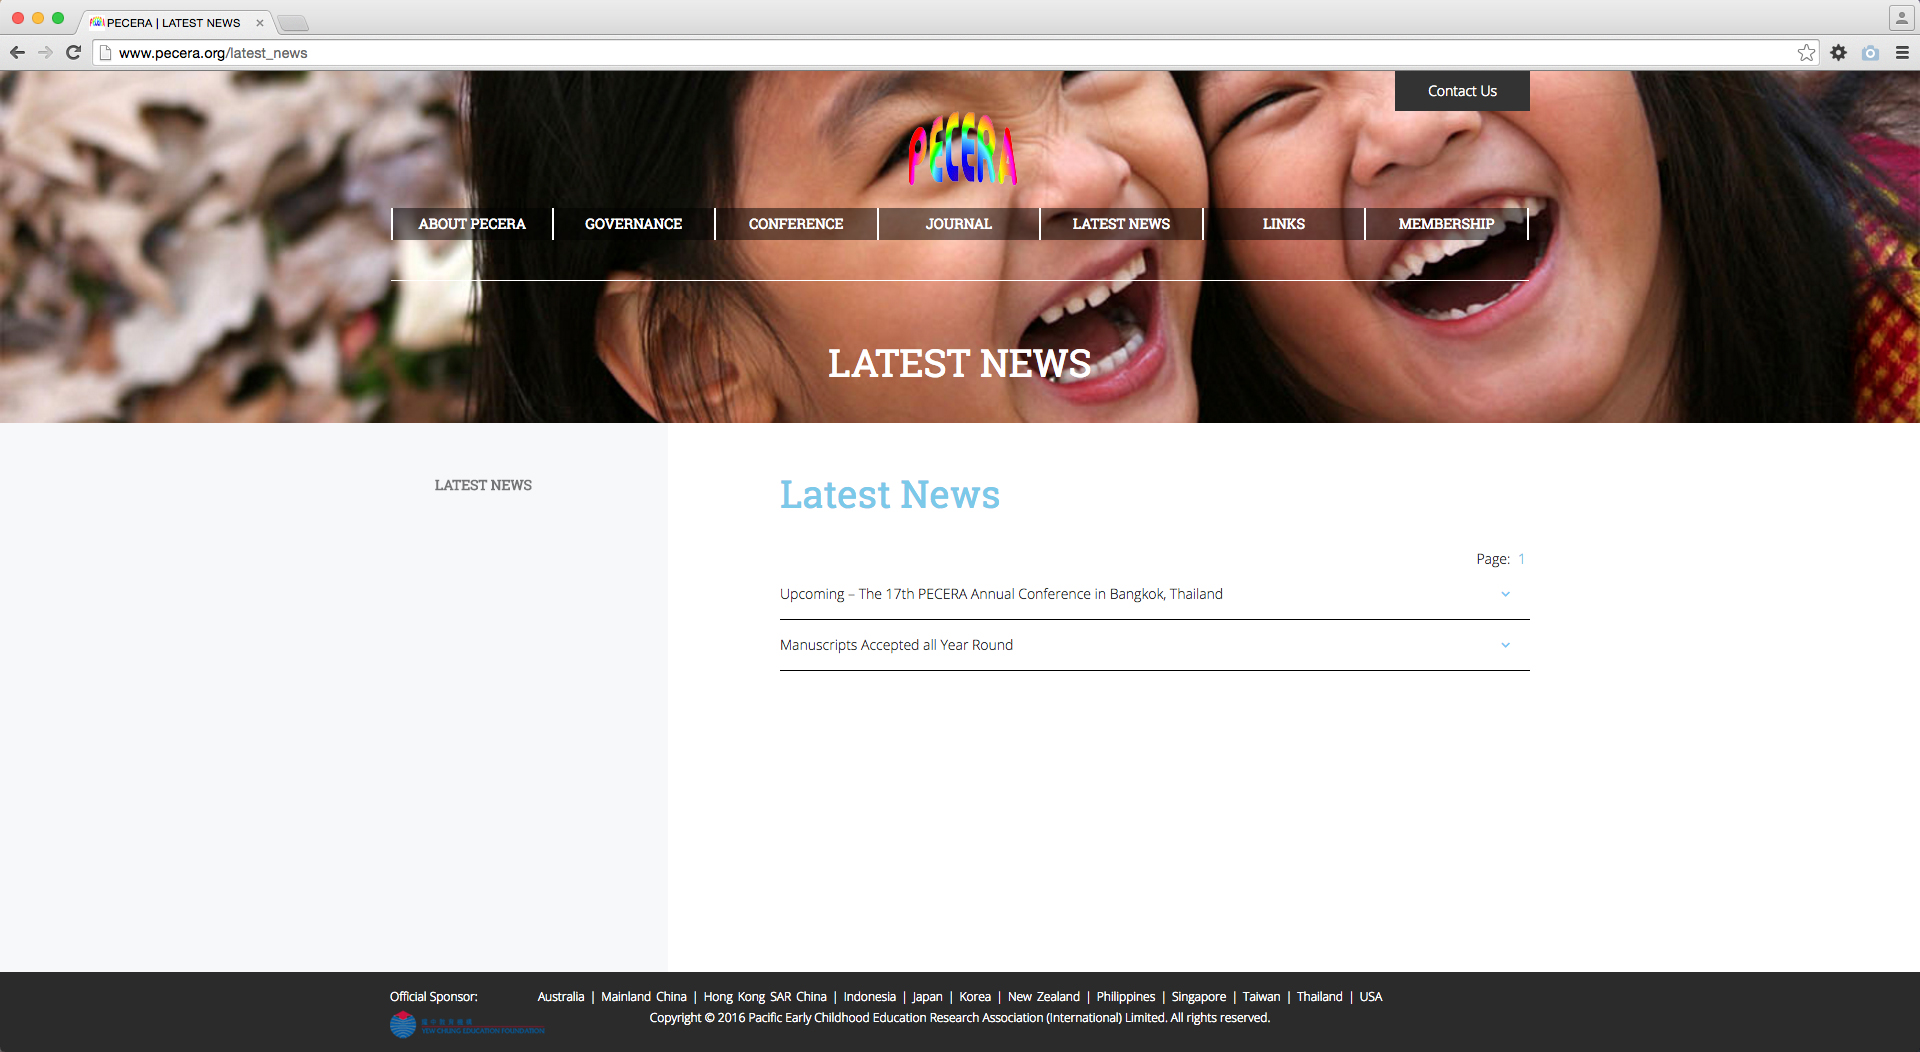Viewport: 1920px width, 1052px height.
Task: Open the gear extension icon
Action: point(1838,53)
